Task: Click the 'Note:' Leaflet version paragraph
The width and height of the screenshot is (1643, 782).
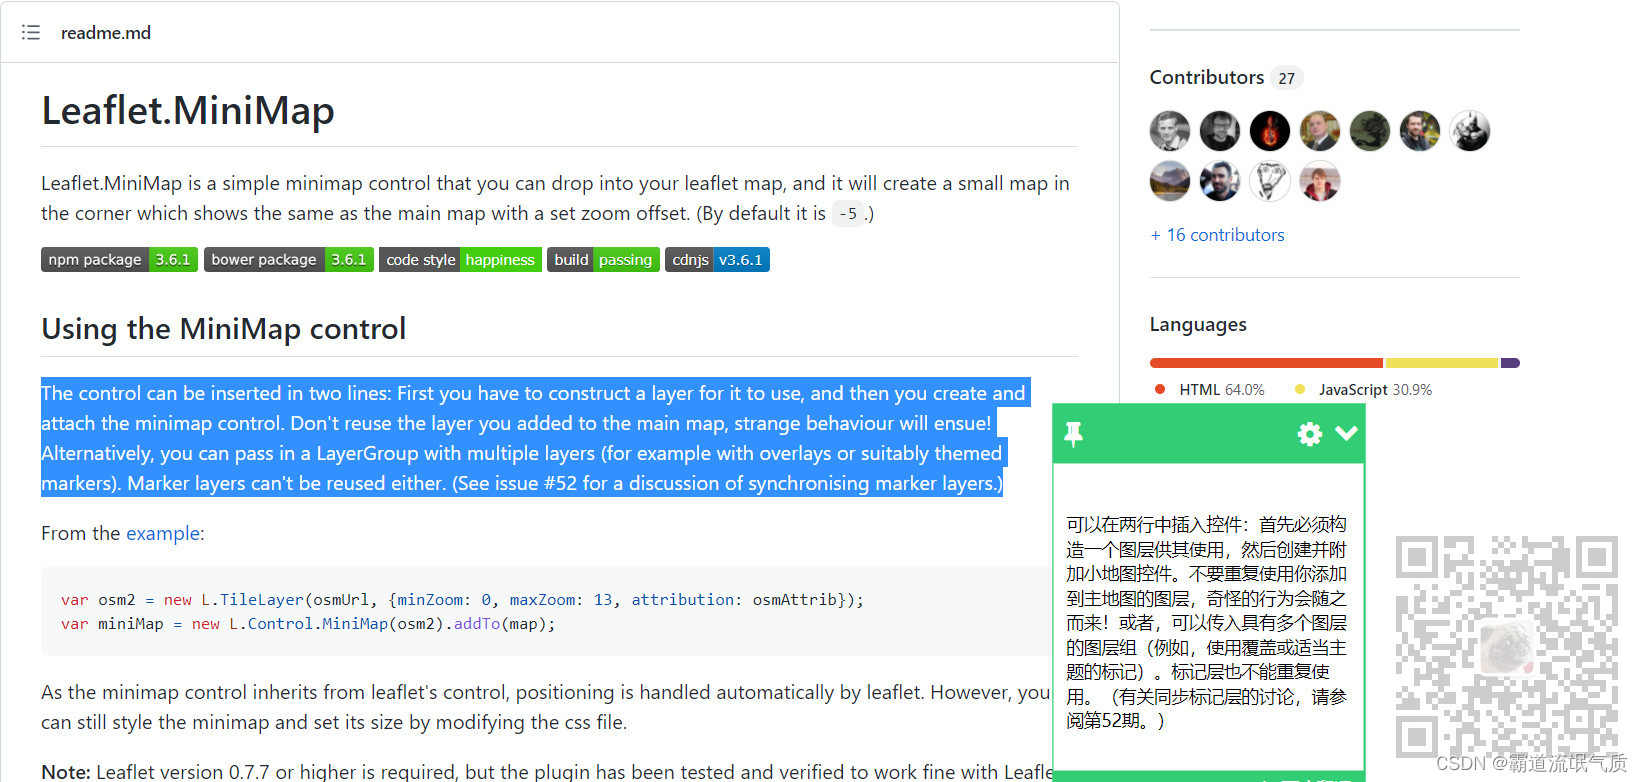Action: click(546, 771)
